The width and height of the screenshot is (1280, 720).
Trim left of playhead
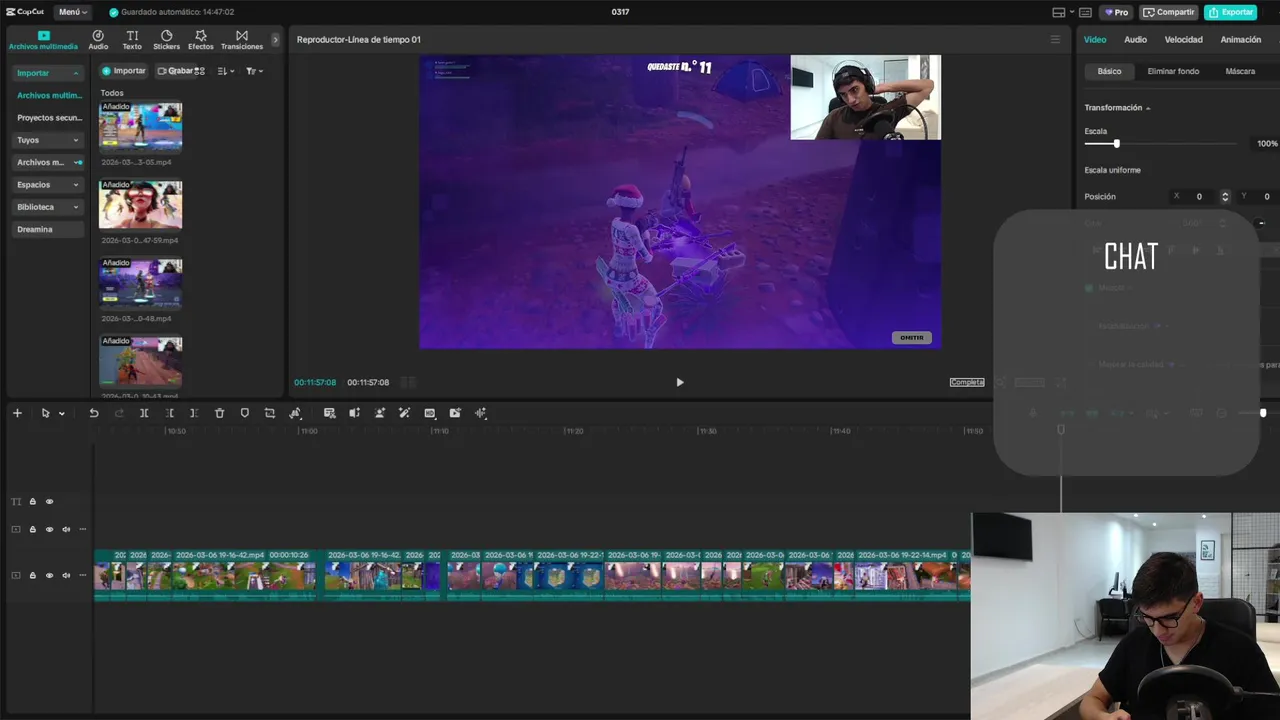169,413
